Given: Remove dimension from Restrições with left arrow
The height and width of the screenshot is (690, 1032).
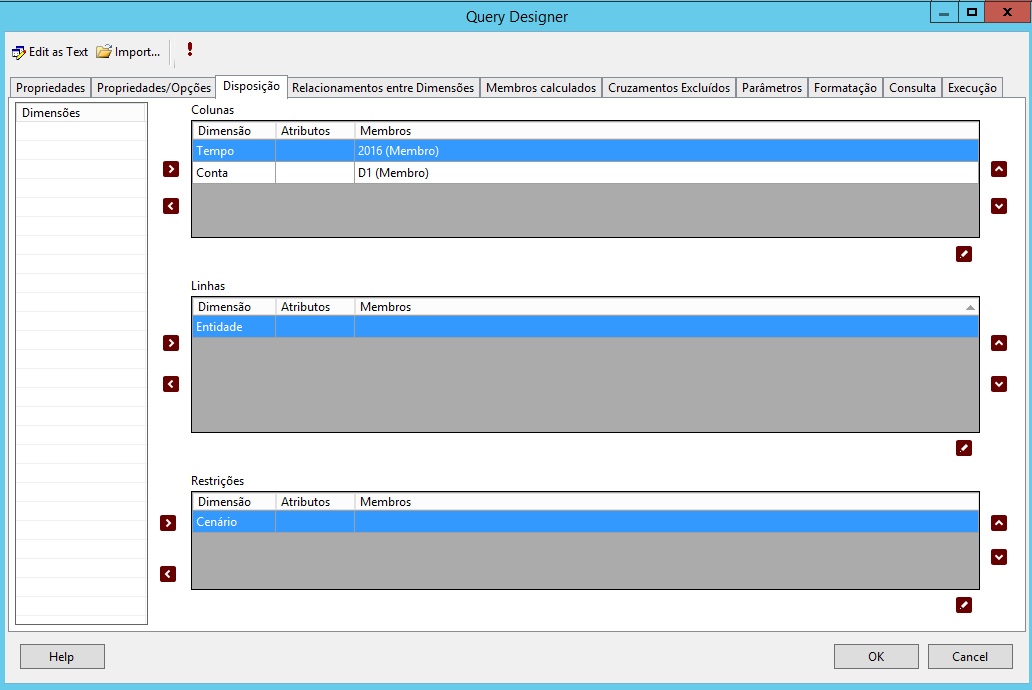Looking at the screenshot, I should tap(168, 574).
